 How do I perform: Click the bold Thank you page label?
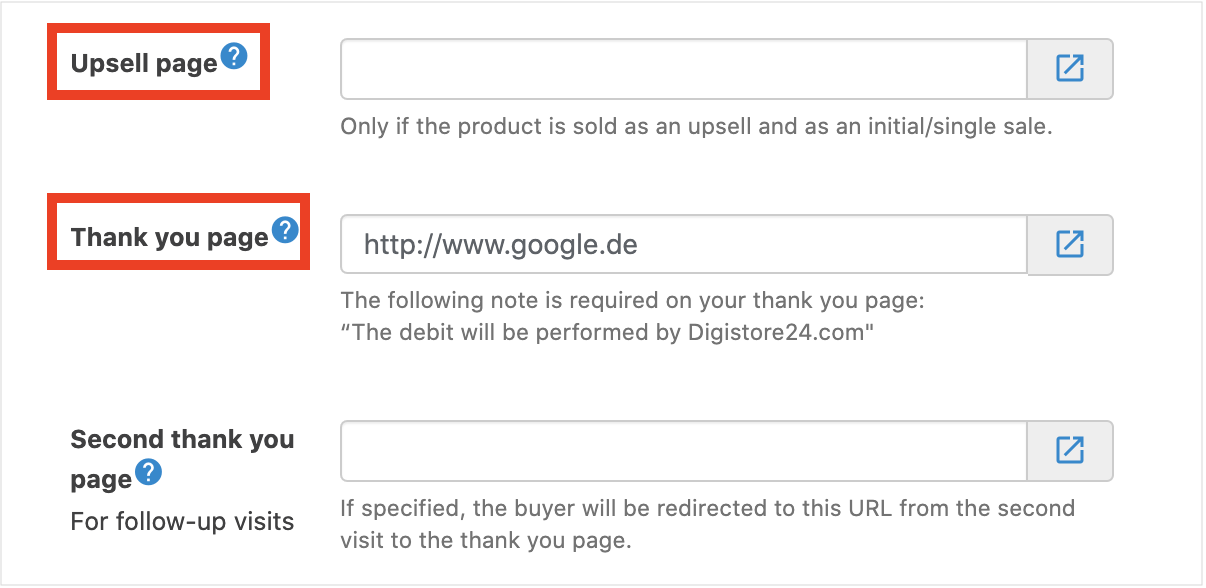click(169, 238)
